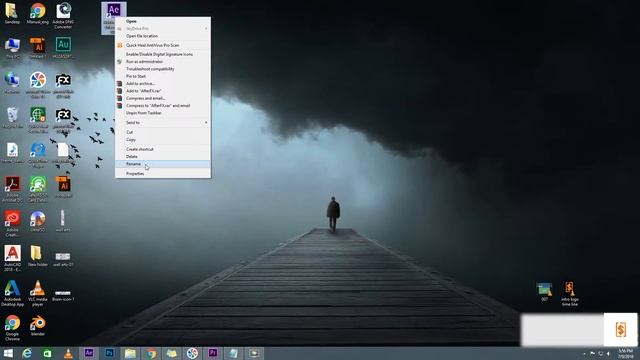640x360 pixels.
Task: Select the Blender desktop shortcut
Action: 38,325
